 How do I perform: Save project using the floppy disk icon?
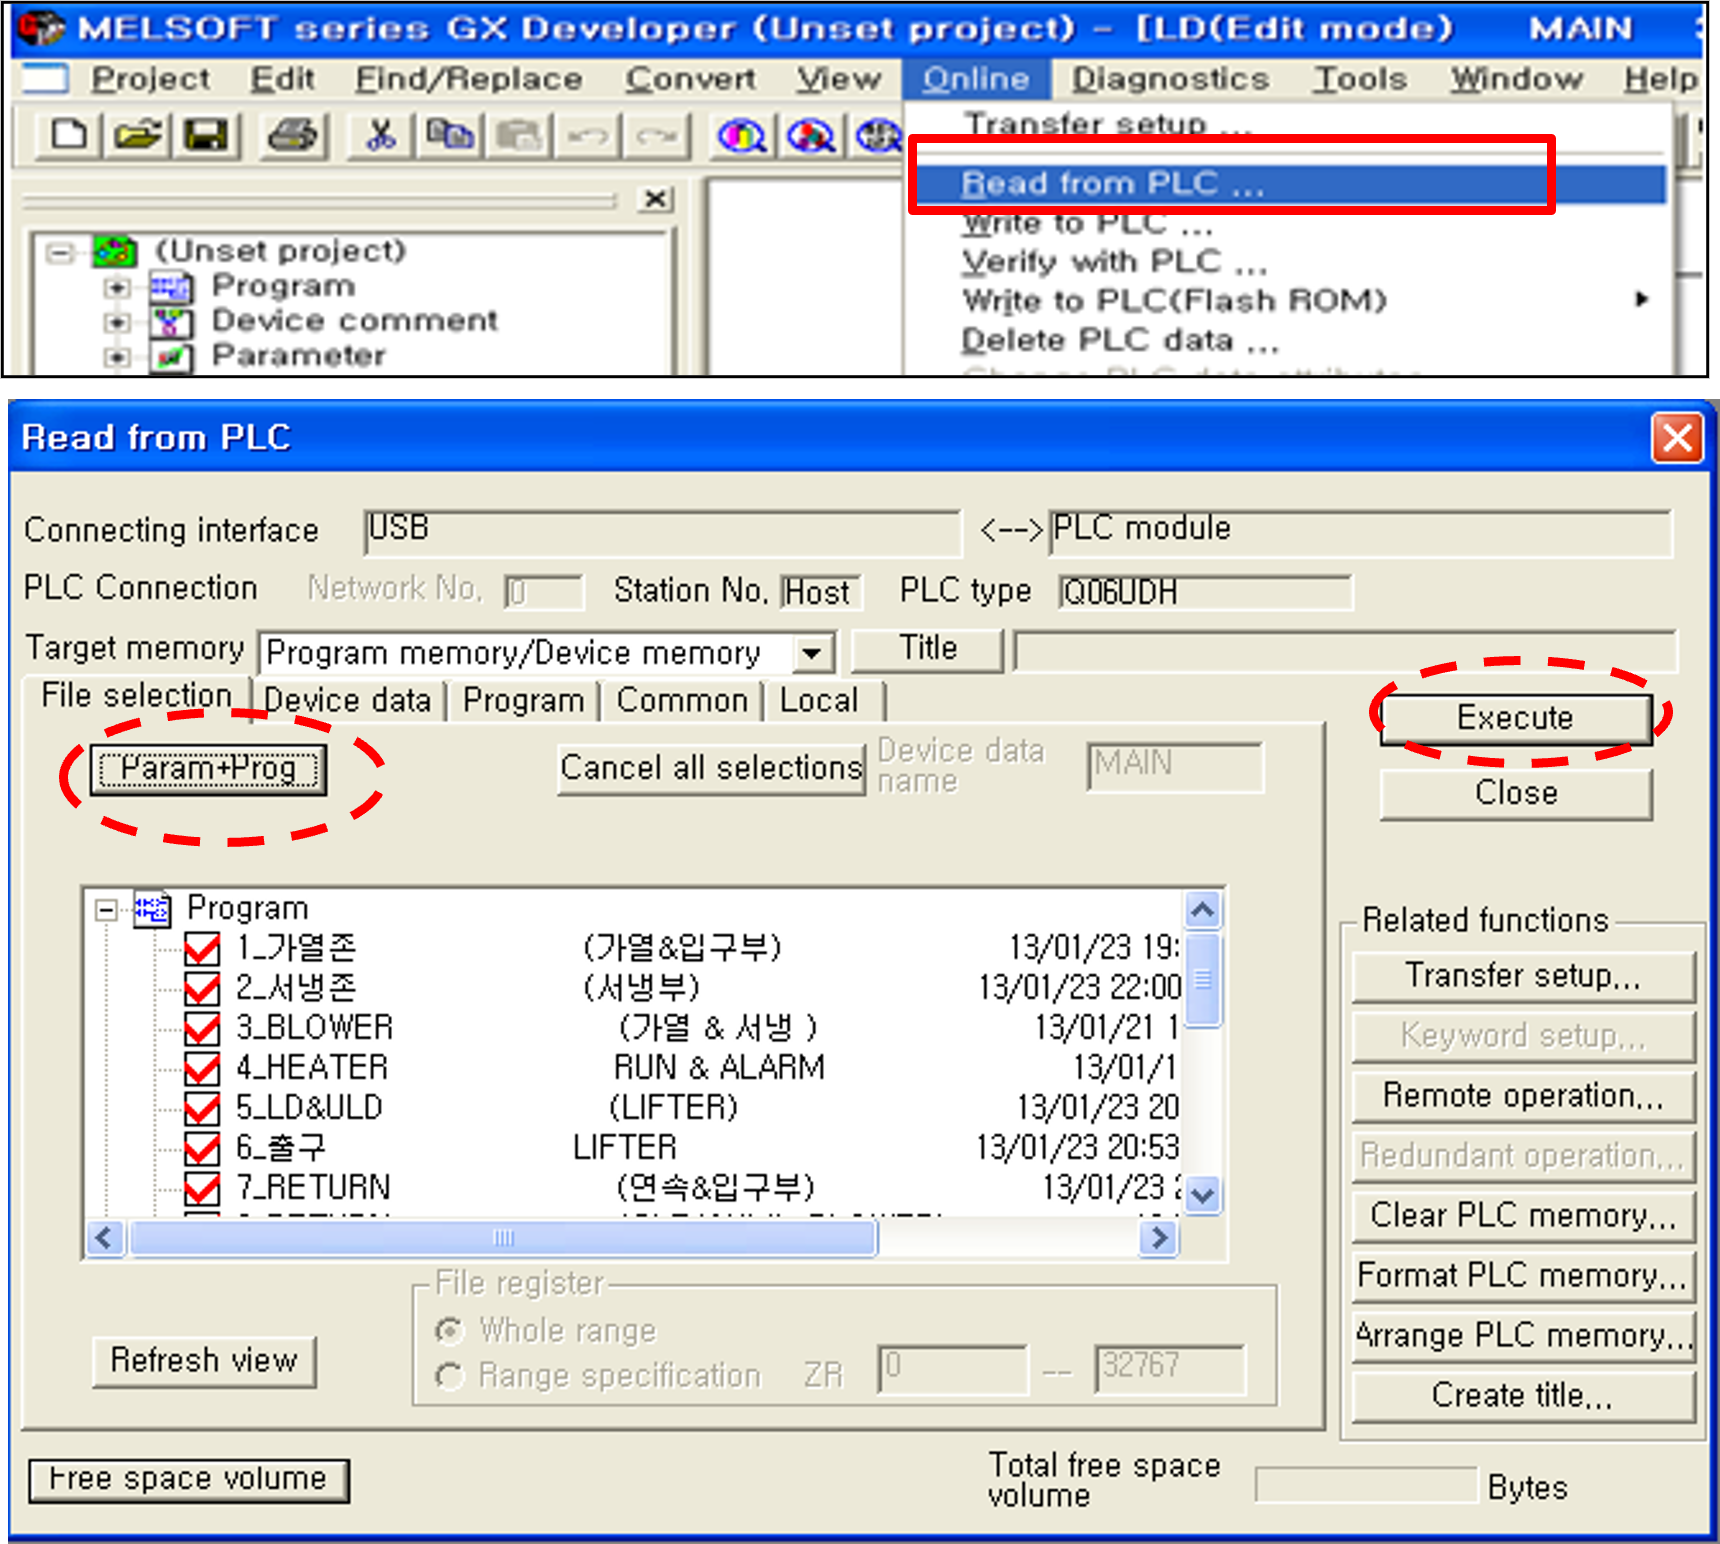(x=206, y=134)
